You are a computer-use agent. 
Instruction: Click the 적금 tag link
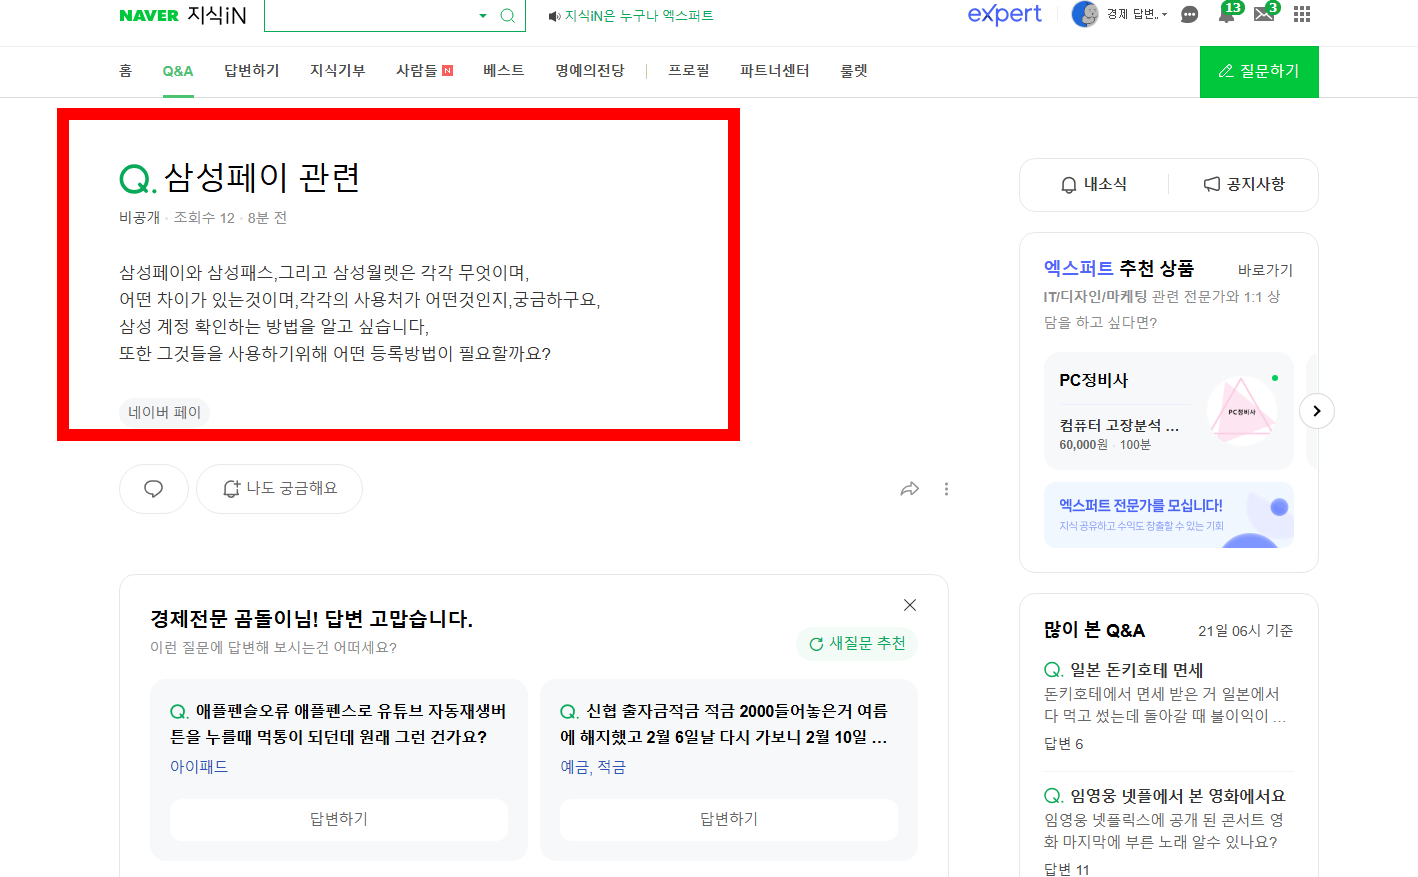(x=611, y=767)
